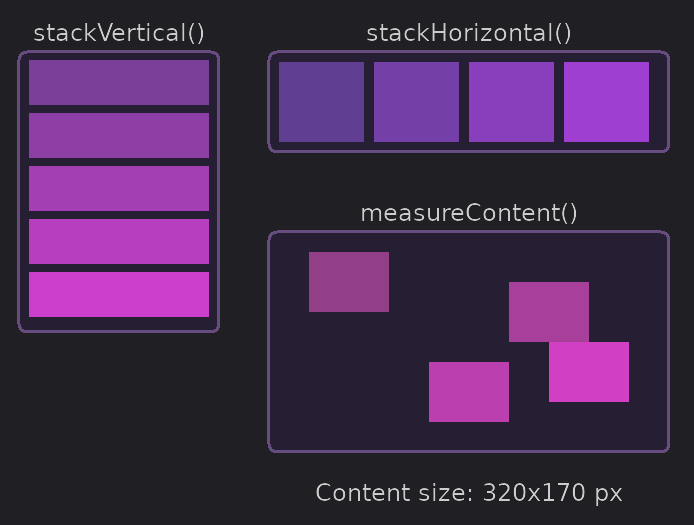Select the darkest indigo square in stackHorizontal
This screenshot has height=525, width=694.
321,102
